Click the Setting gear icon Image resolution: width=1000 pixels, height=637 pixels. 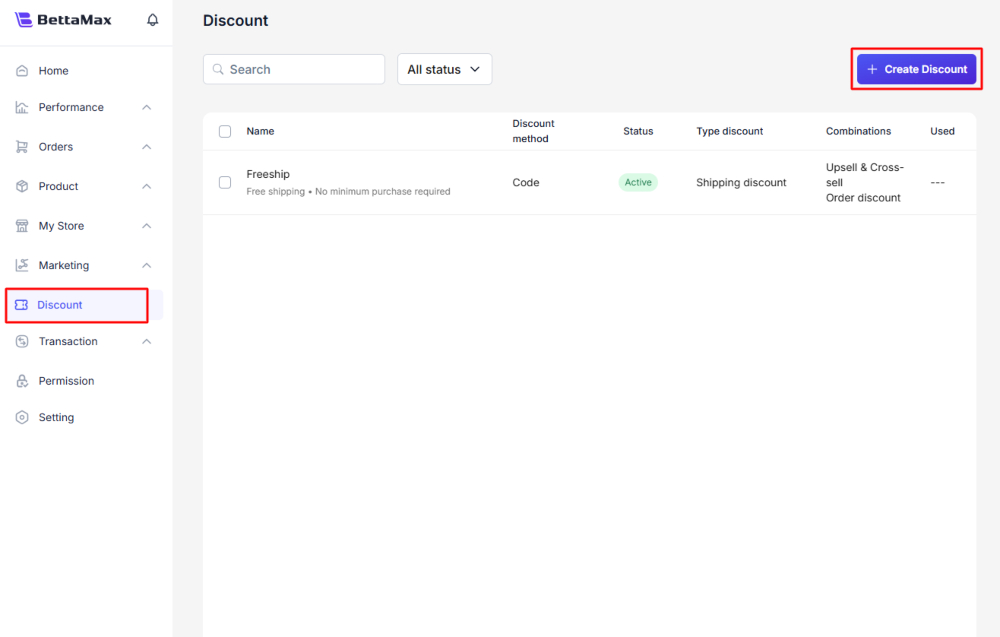22,417
